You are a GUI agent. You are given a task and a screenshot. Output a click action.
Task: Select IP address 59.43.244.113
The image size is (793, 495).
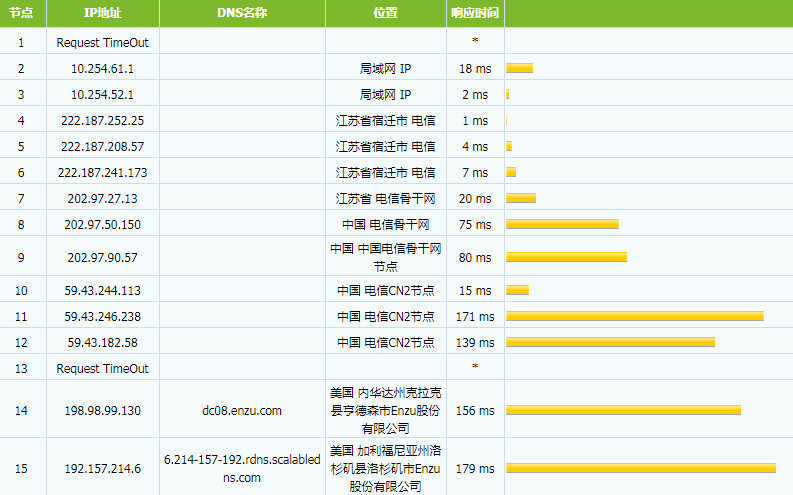click(103, 291)
